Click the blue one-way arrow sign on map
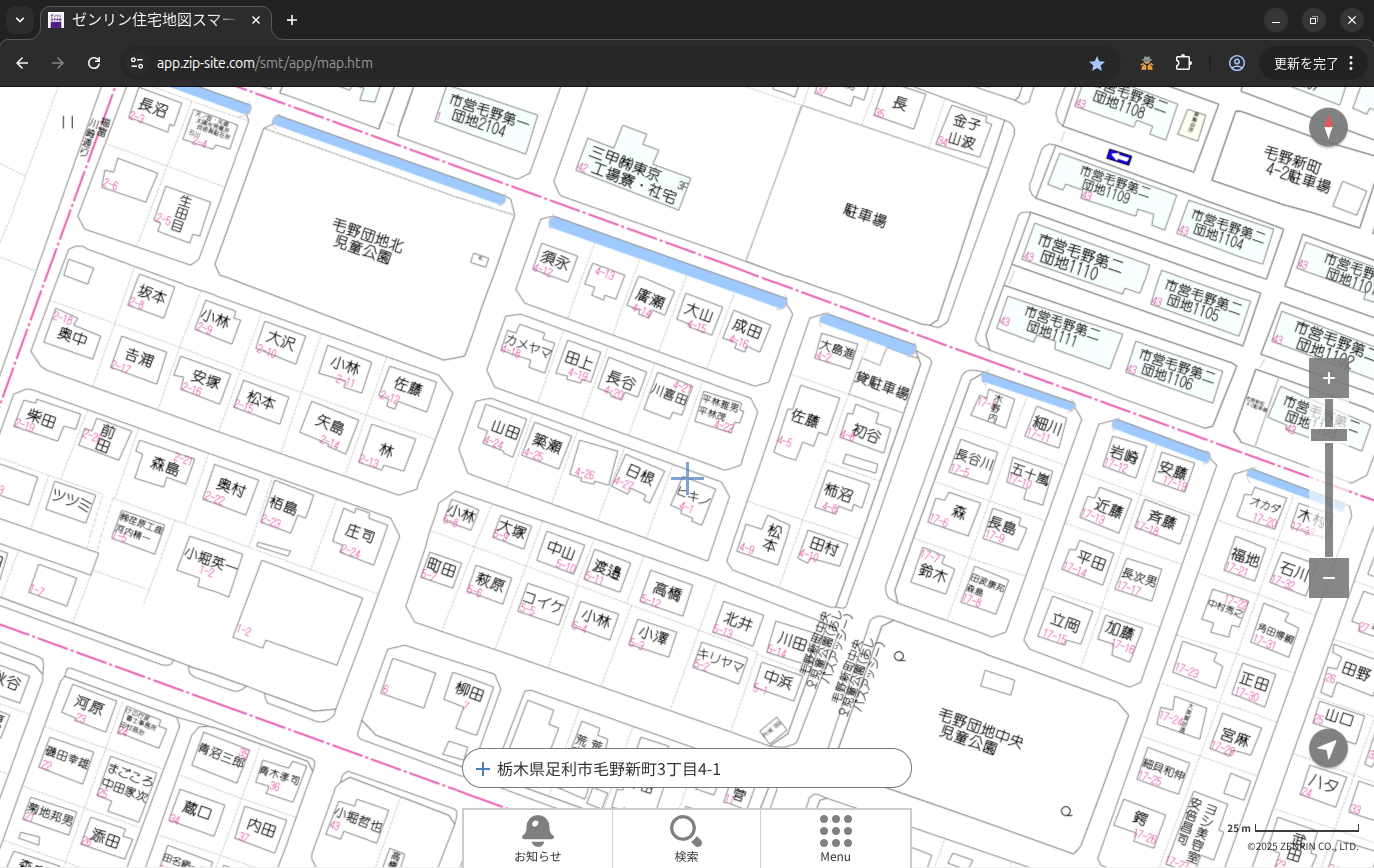 pos(1119,157)
